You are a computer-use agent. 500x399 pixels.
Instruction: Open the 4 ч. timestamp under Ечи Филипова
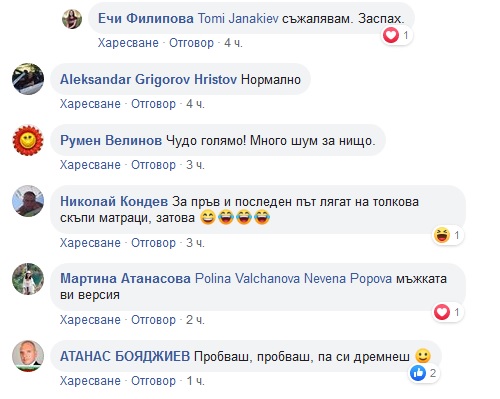click(233, 43)
